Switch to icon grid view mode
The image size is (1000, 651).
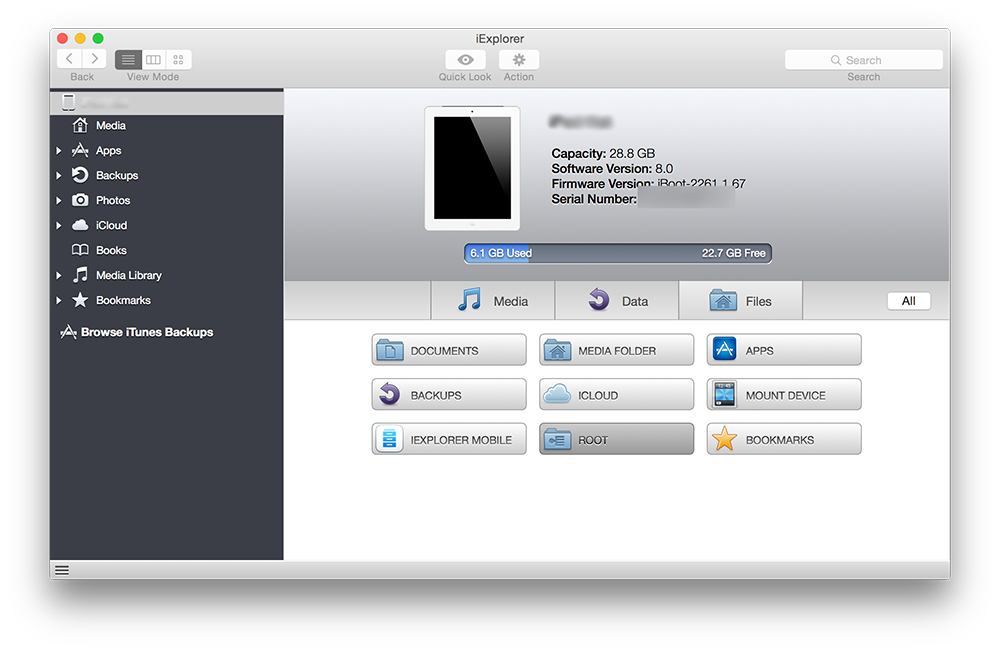tap(178, 60)
